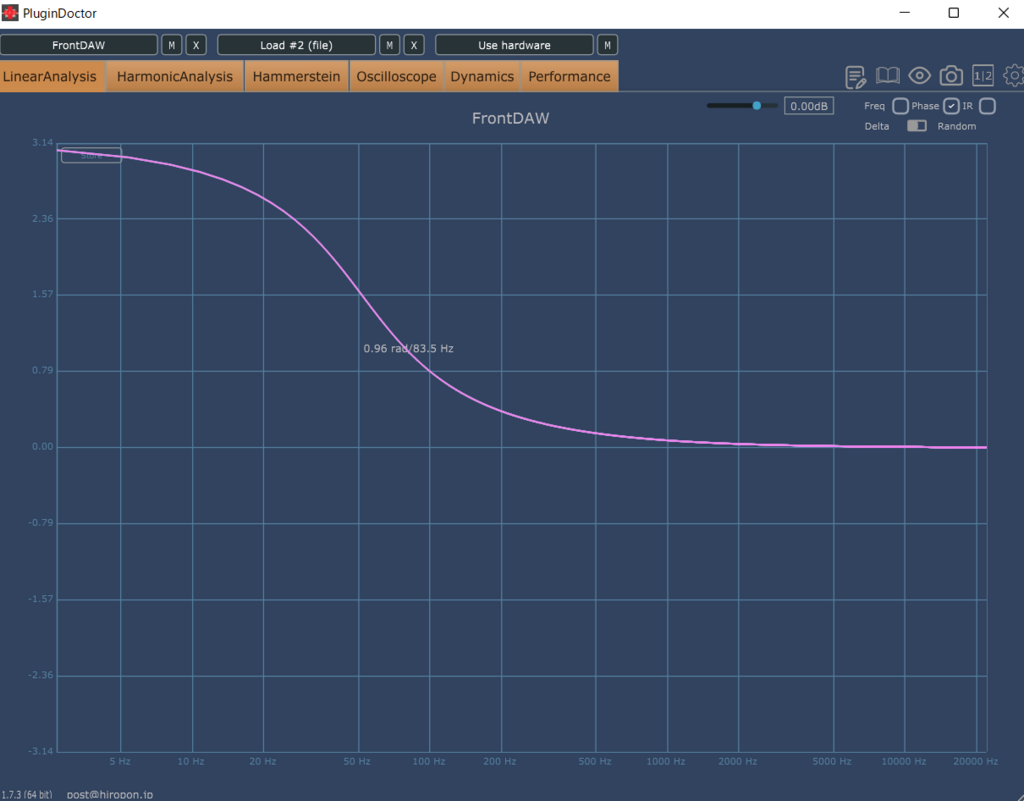Remove FrontDAW plugin with X button
1024x801 pixels.
[196, 45]
